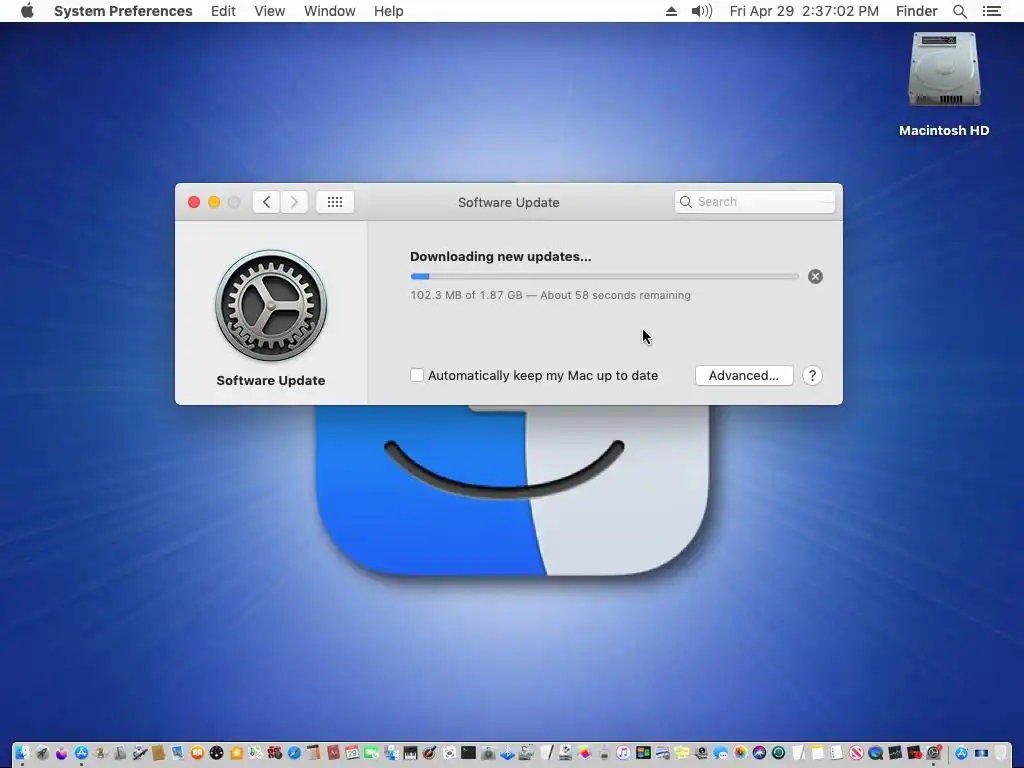The image size is (1024, 768).
Task: Open Launchpad from the Dock
Action: (42, 753)
